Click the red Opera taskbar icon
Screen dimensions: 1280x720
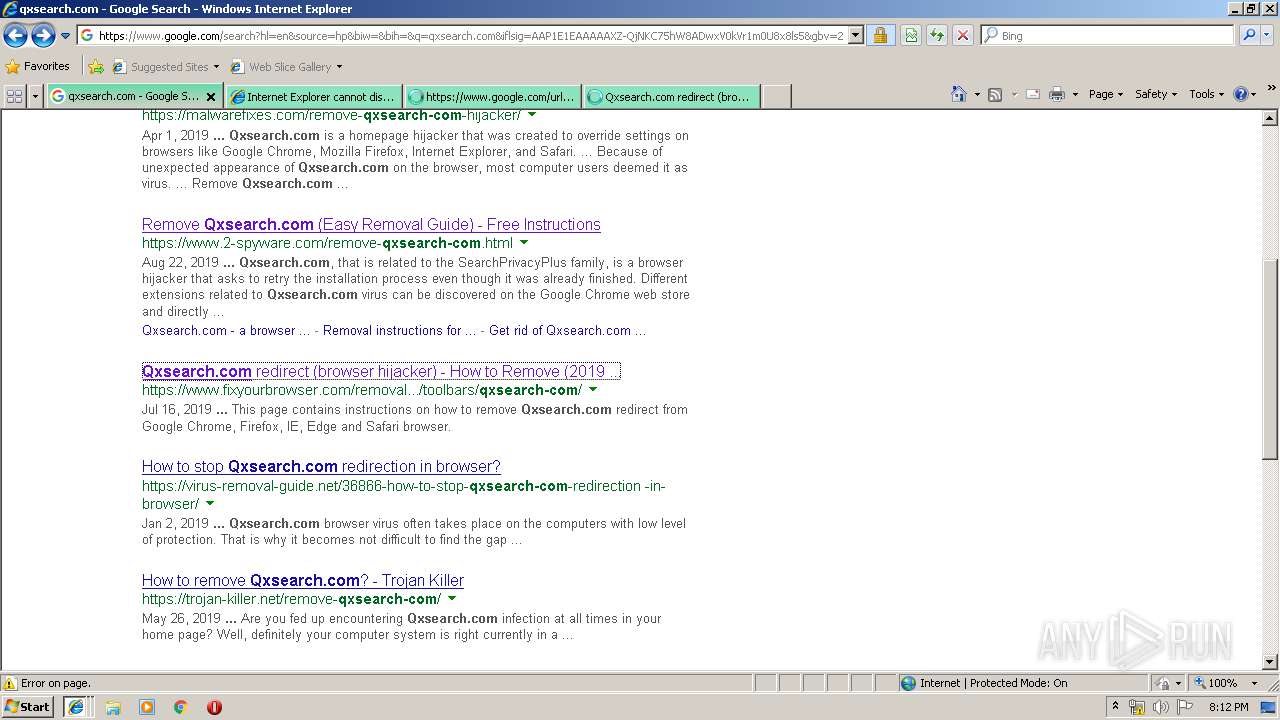pos(214,707)
